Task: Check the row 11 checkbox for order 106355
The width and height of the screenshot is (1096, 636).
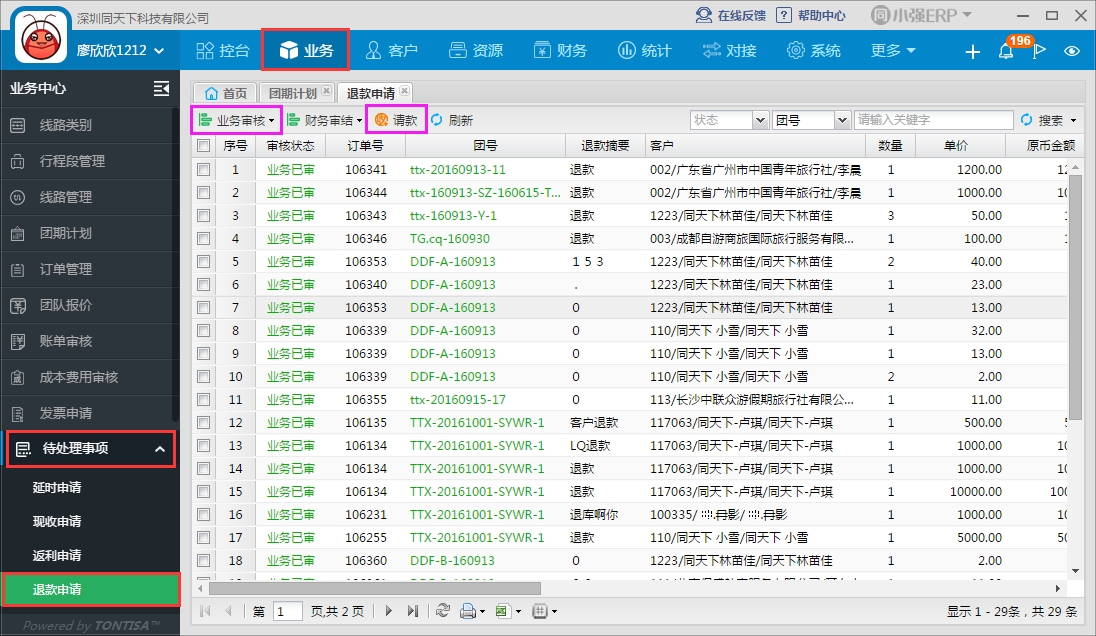Action: pyautogui.click(x=203, y=400)
